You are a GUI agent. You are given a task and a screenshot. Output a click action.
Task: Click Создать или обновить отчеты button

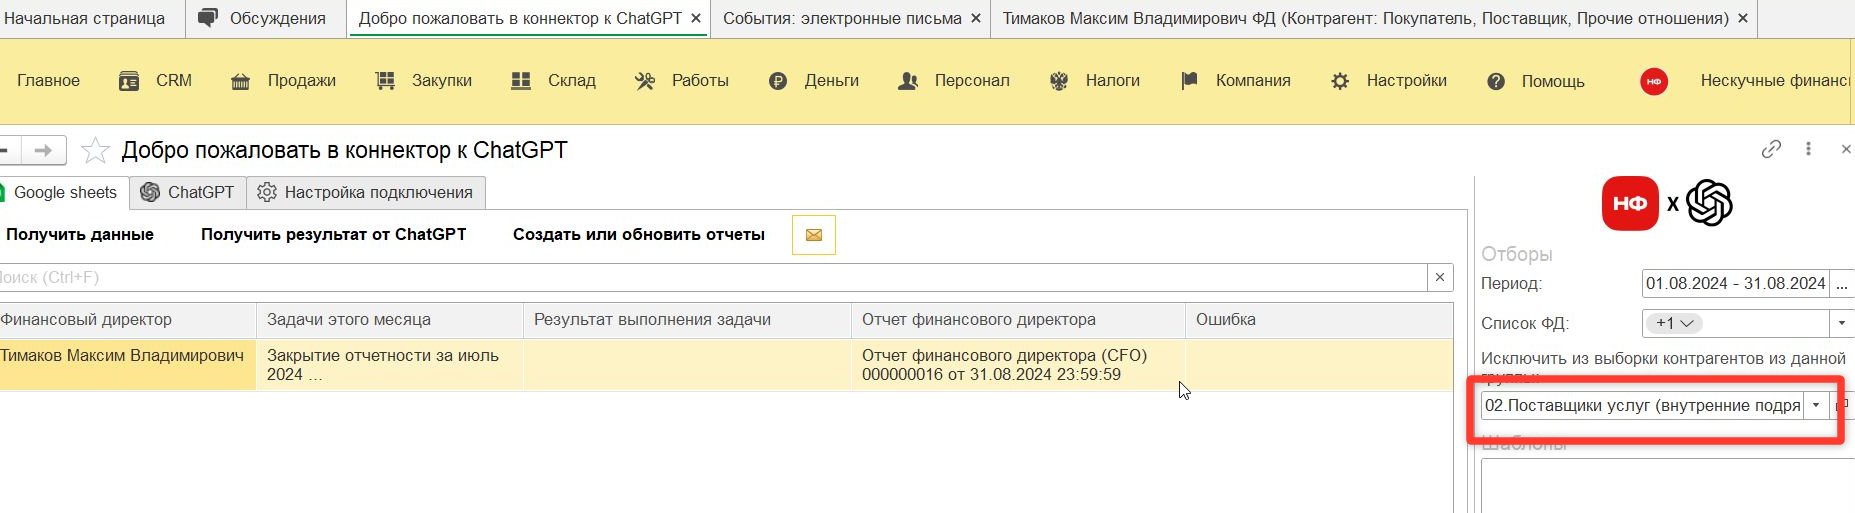[x=638, y=235]
